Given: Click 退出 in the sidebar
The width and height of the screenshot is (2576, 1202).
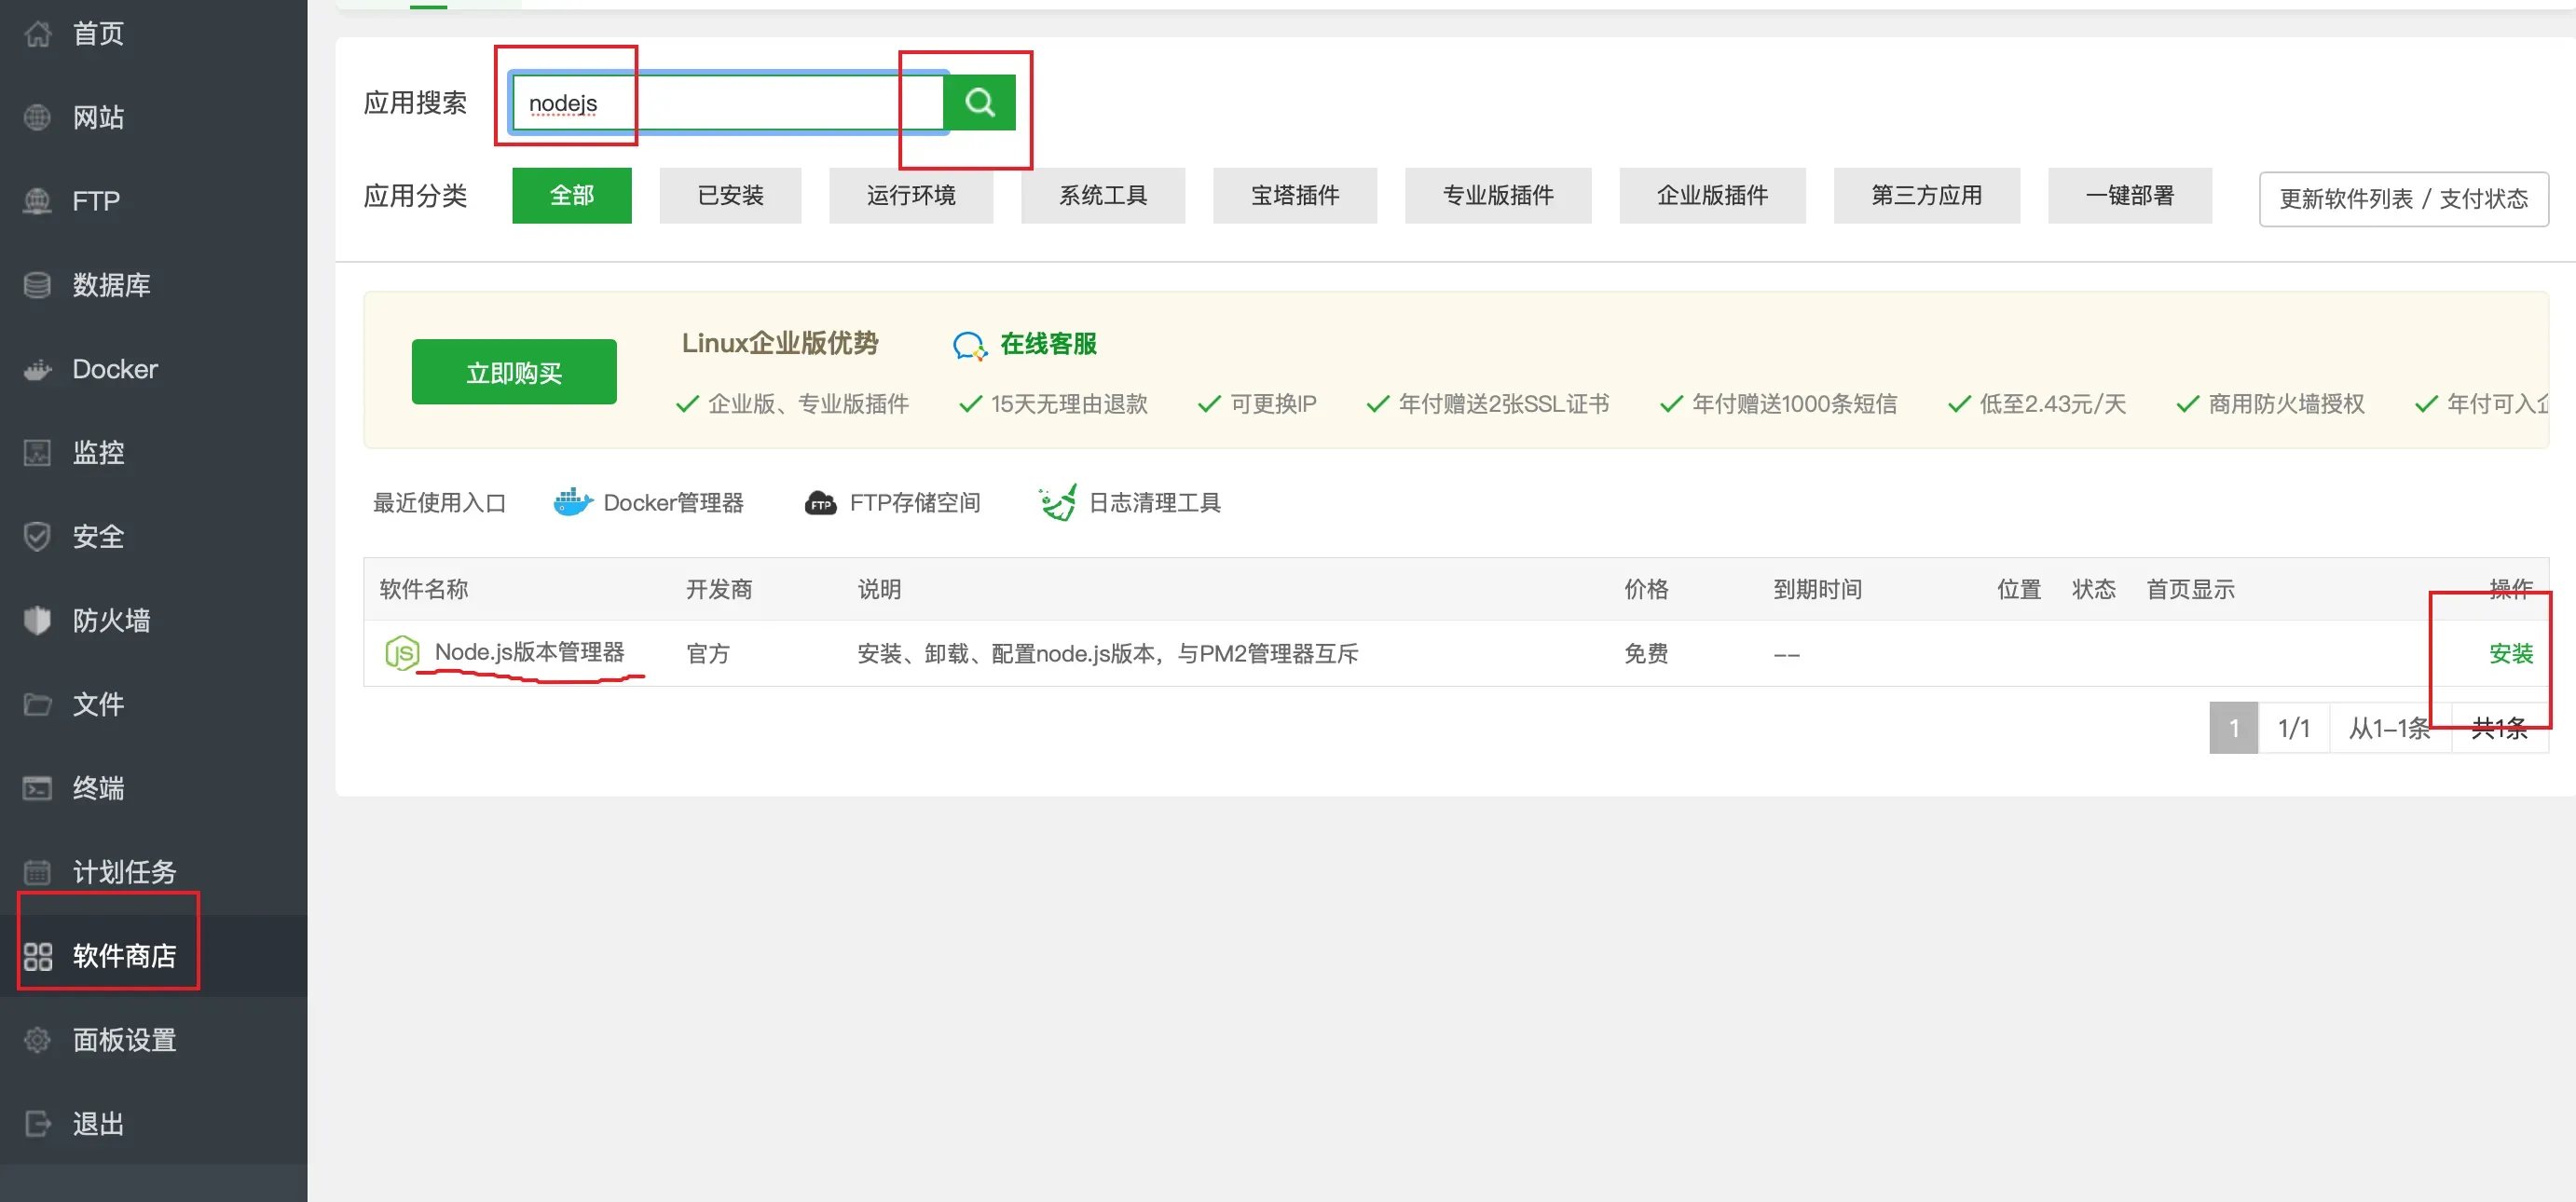Looking at the screenshot, I should 98,1124.
